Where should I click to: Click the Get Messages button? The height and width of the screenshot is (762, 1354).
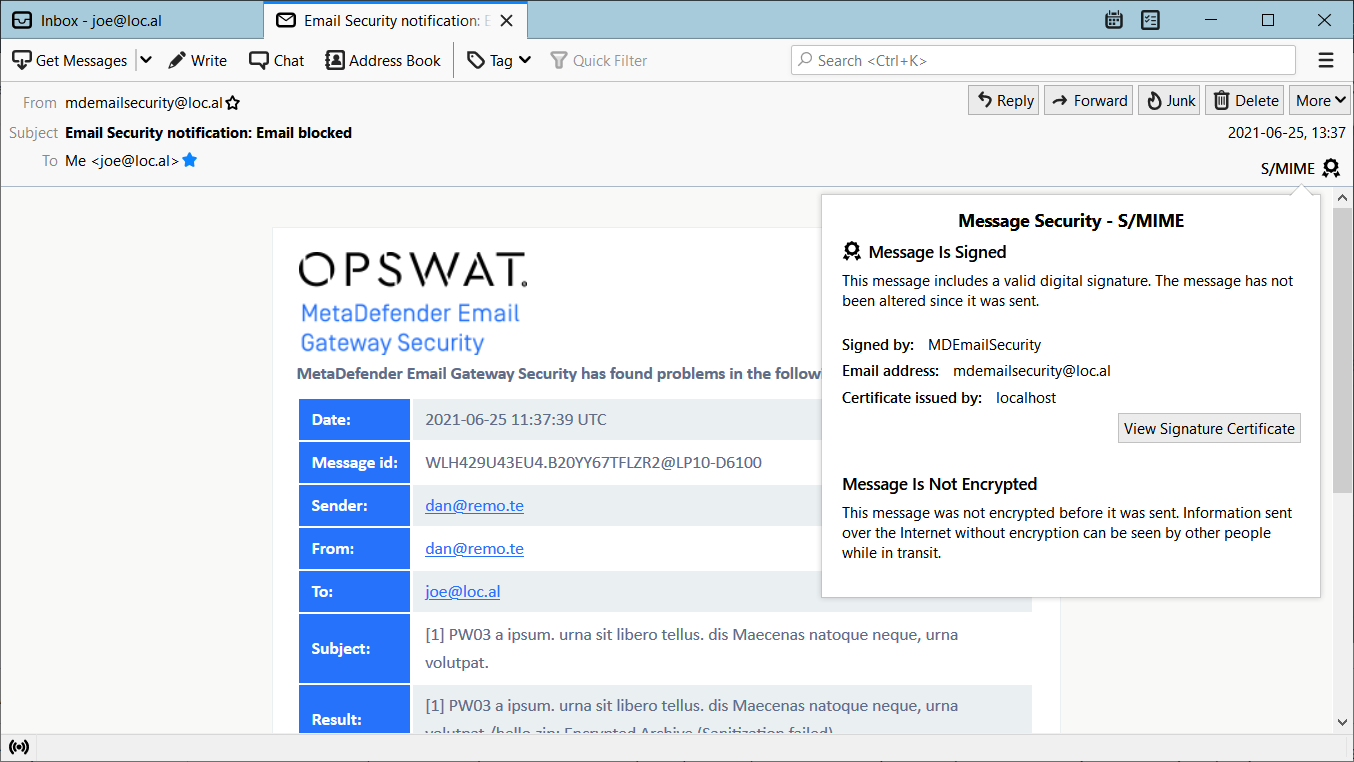(x=69, y=60)
